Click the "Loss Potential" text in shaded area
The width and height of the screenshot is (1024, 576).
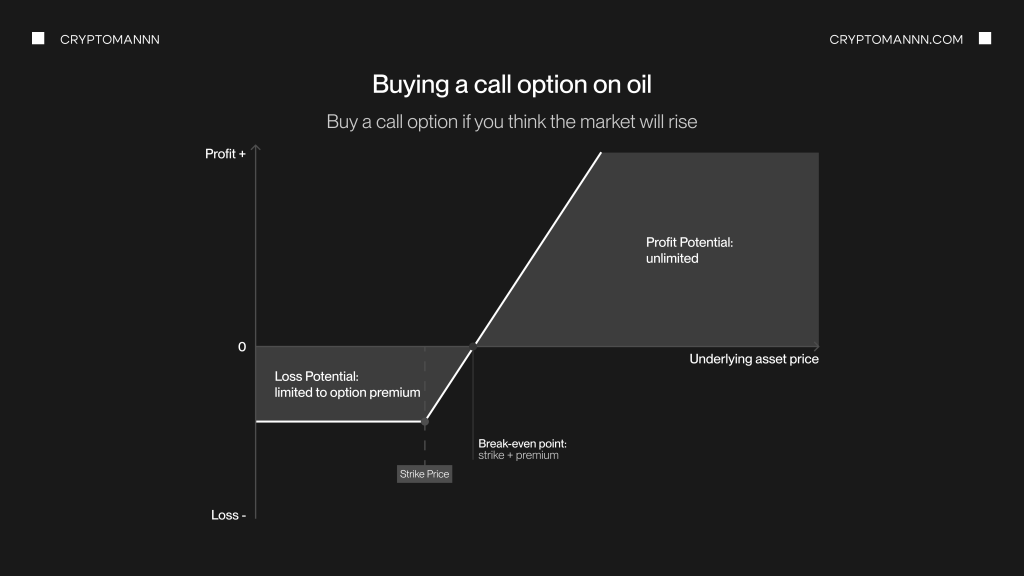347,385
